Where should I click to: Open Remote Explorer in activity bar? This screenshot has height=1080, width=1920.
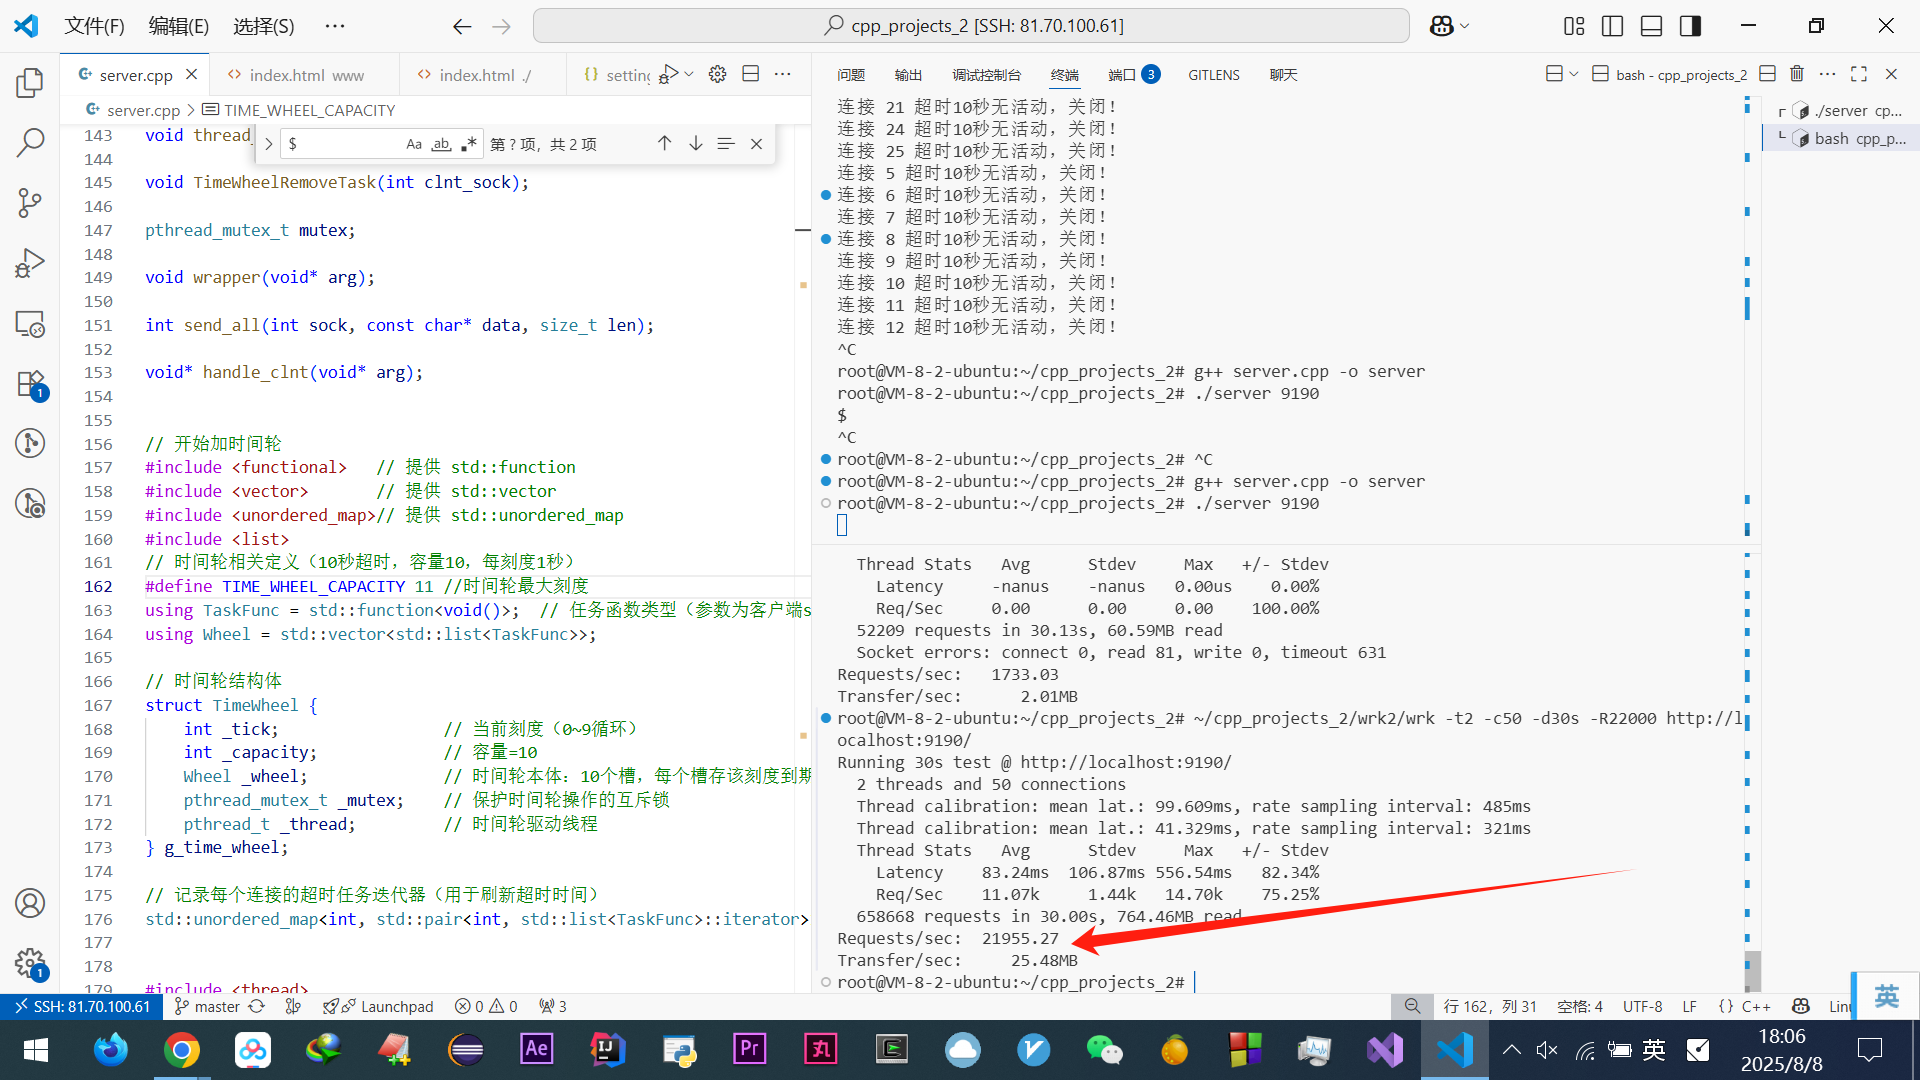[x=30, y=324]
